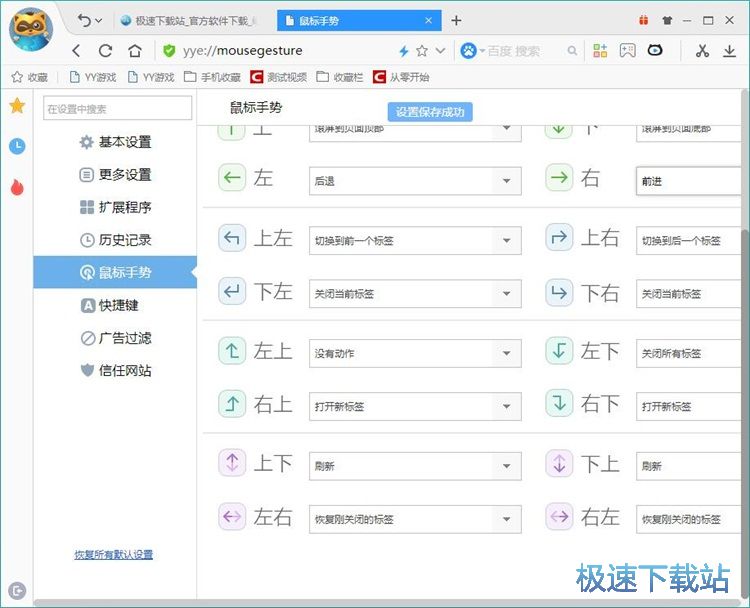
Task: Open the extensions grid icon
Action: tap(600, 50)
